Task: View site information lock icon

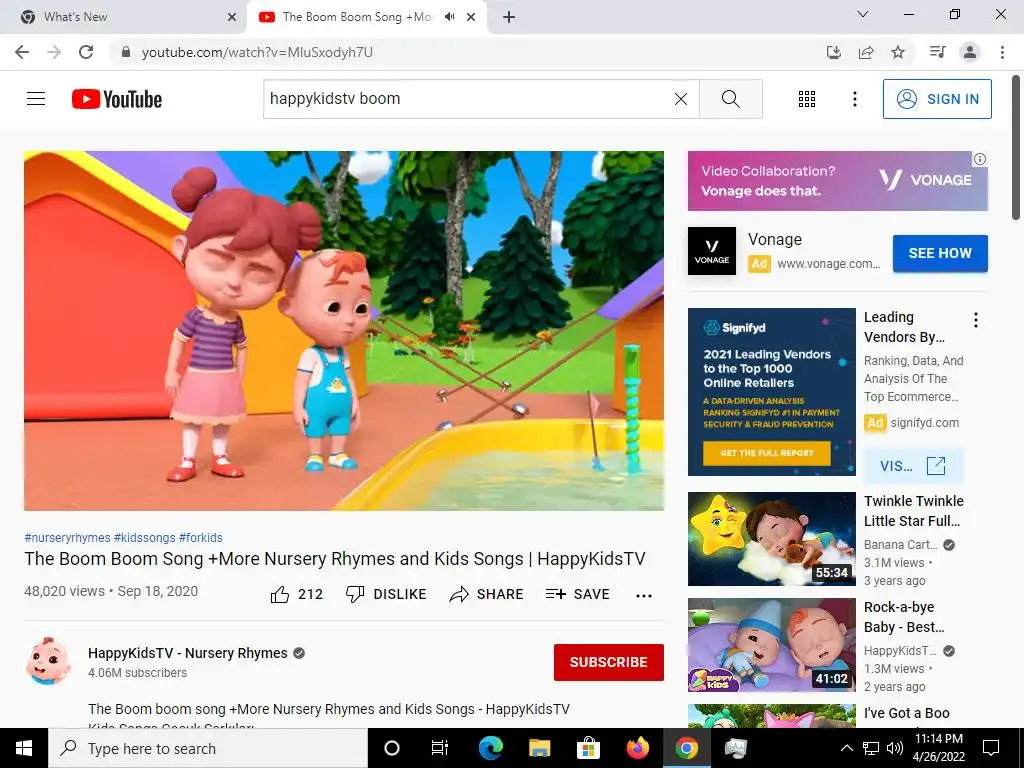Action: 126,52
